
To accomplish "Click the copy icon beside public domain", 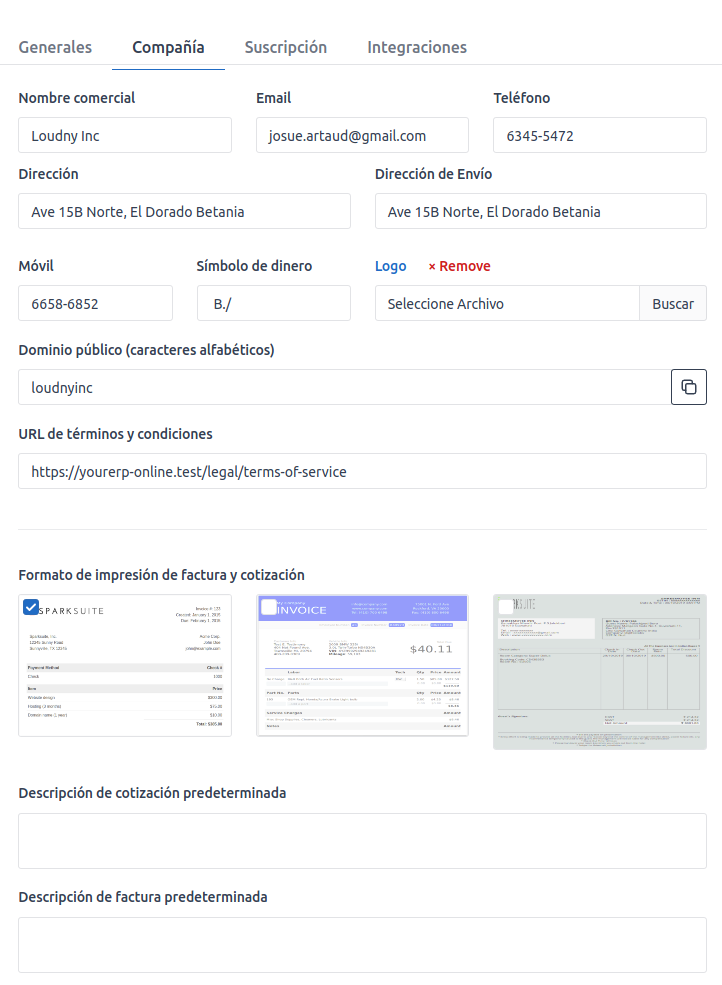I will (688, 387).
